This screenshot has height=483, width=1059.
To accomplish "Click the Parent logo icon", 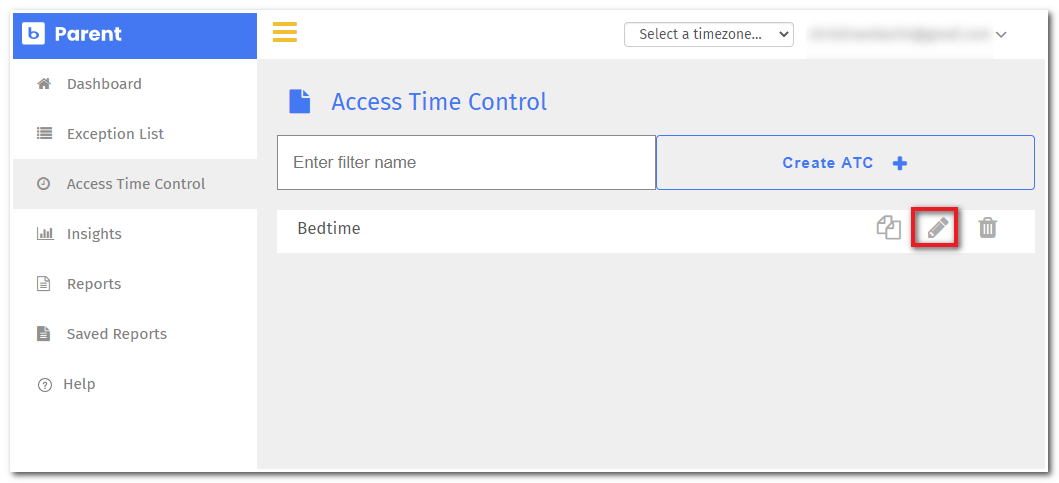I will tap(33, 34).
